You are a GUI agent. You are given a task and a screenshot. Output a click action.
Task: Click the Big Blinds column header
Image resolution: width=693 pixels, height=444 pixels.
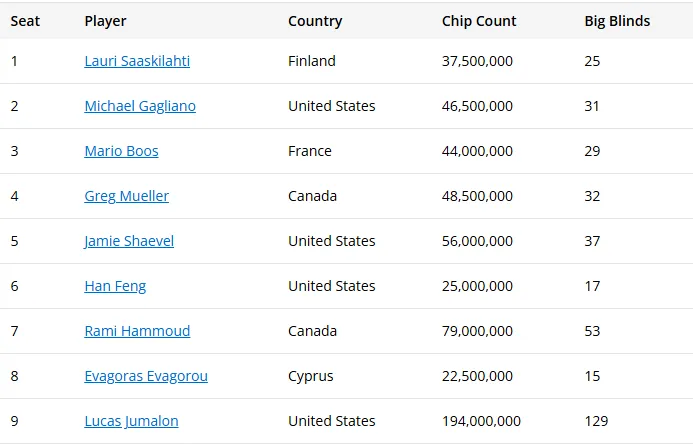(x=617, y=21)
